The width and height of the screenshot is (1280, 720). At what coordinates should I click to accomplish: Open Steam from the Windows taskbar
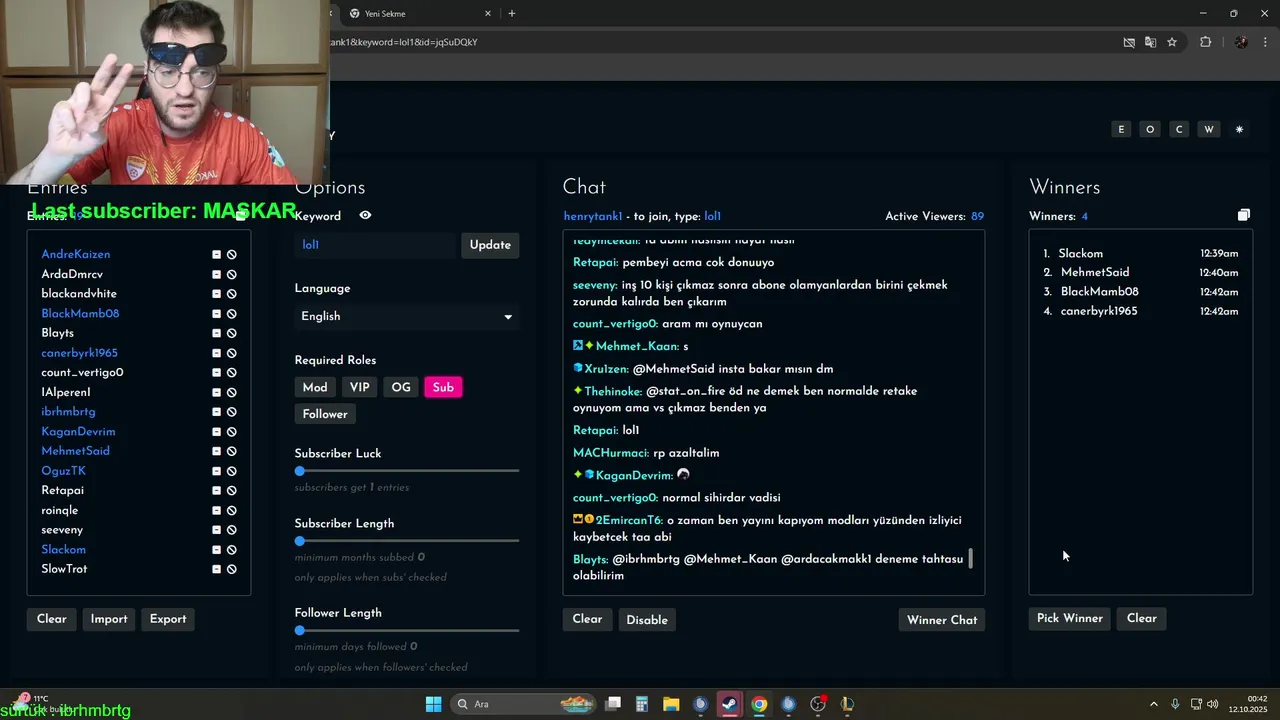pyautogui.click(x=729, y=704)
